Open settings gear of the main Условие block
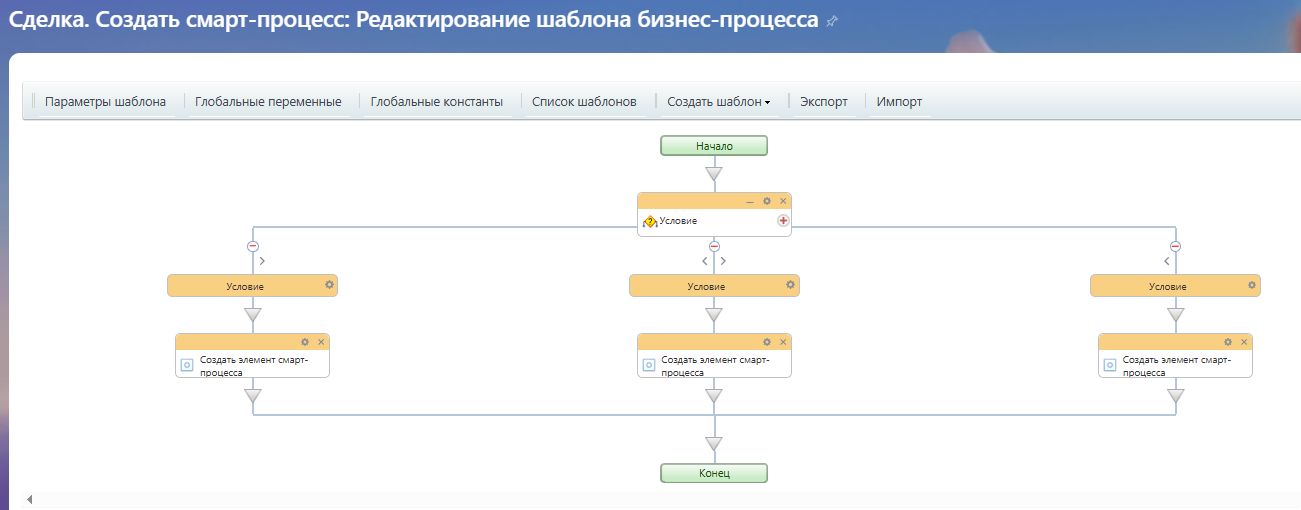1301x510 pixels. pyautogui.click(x=767, y=201)
